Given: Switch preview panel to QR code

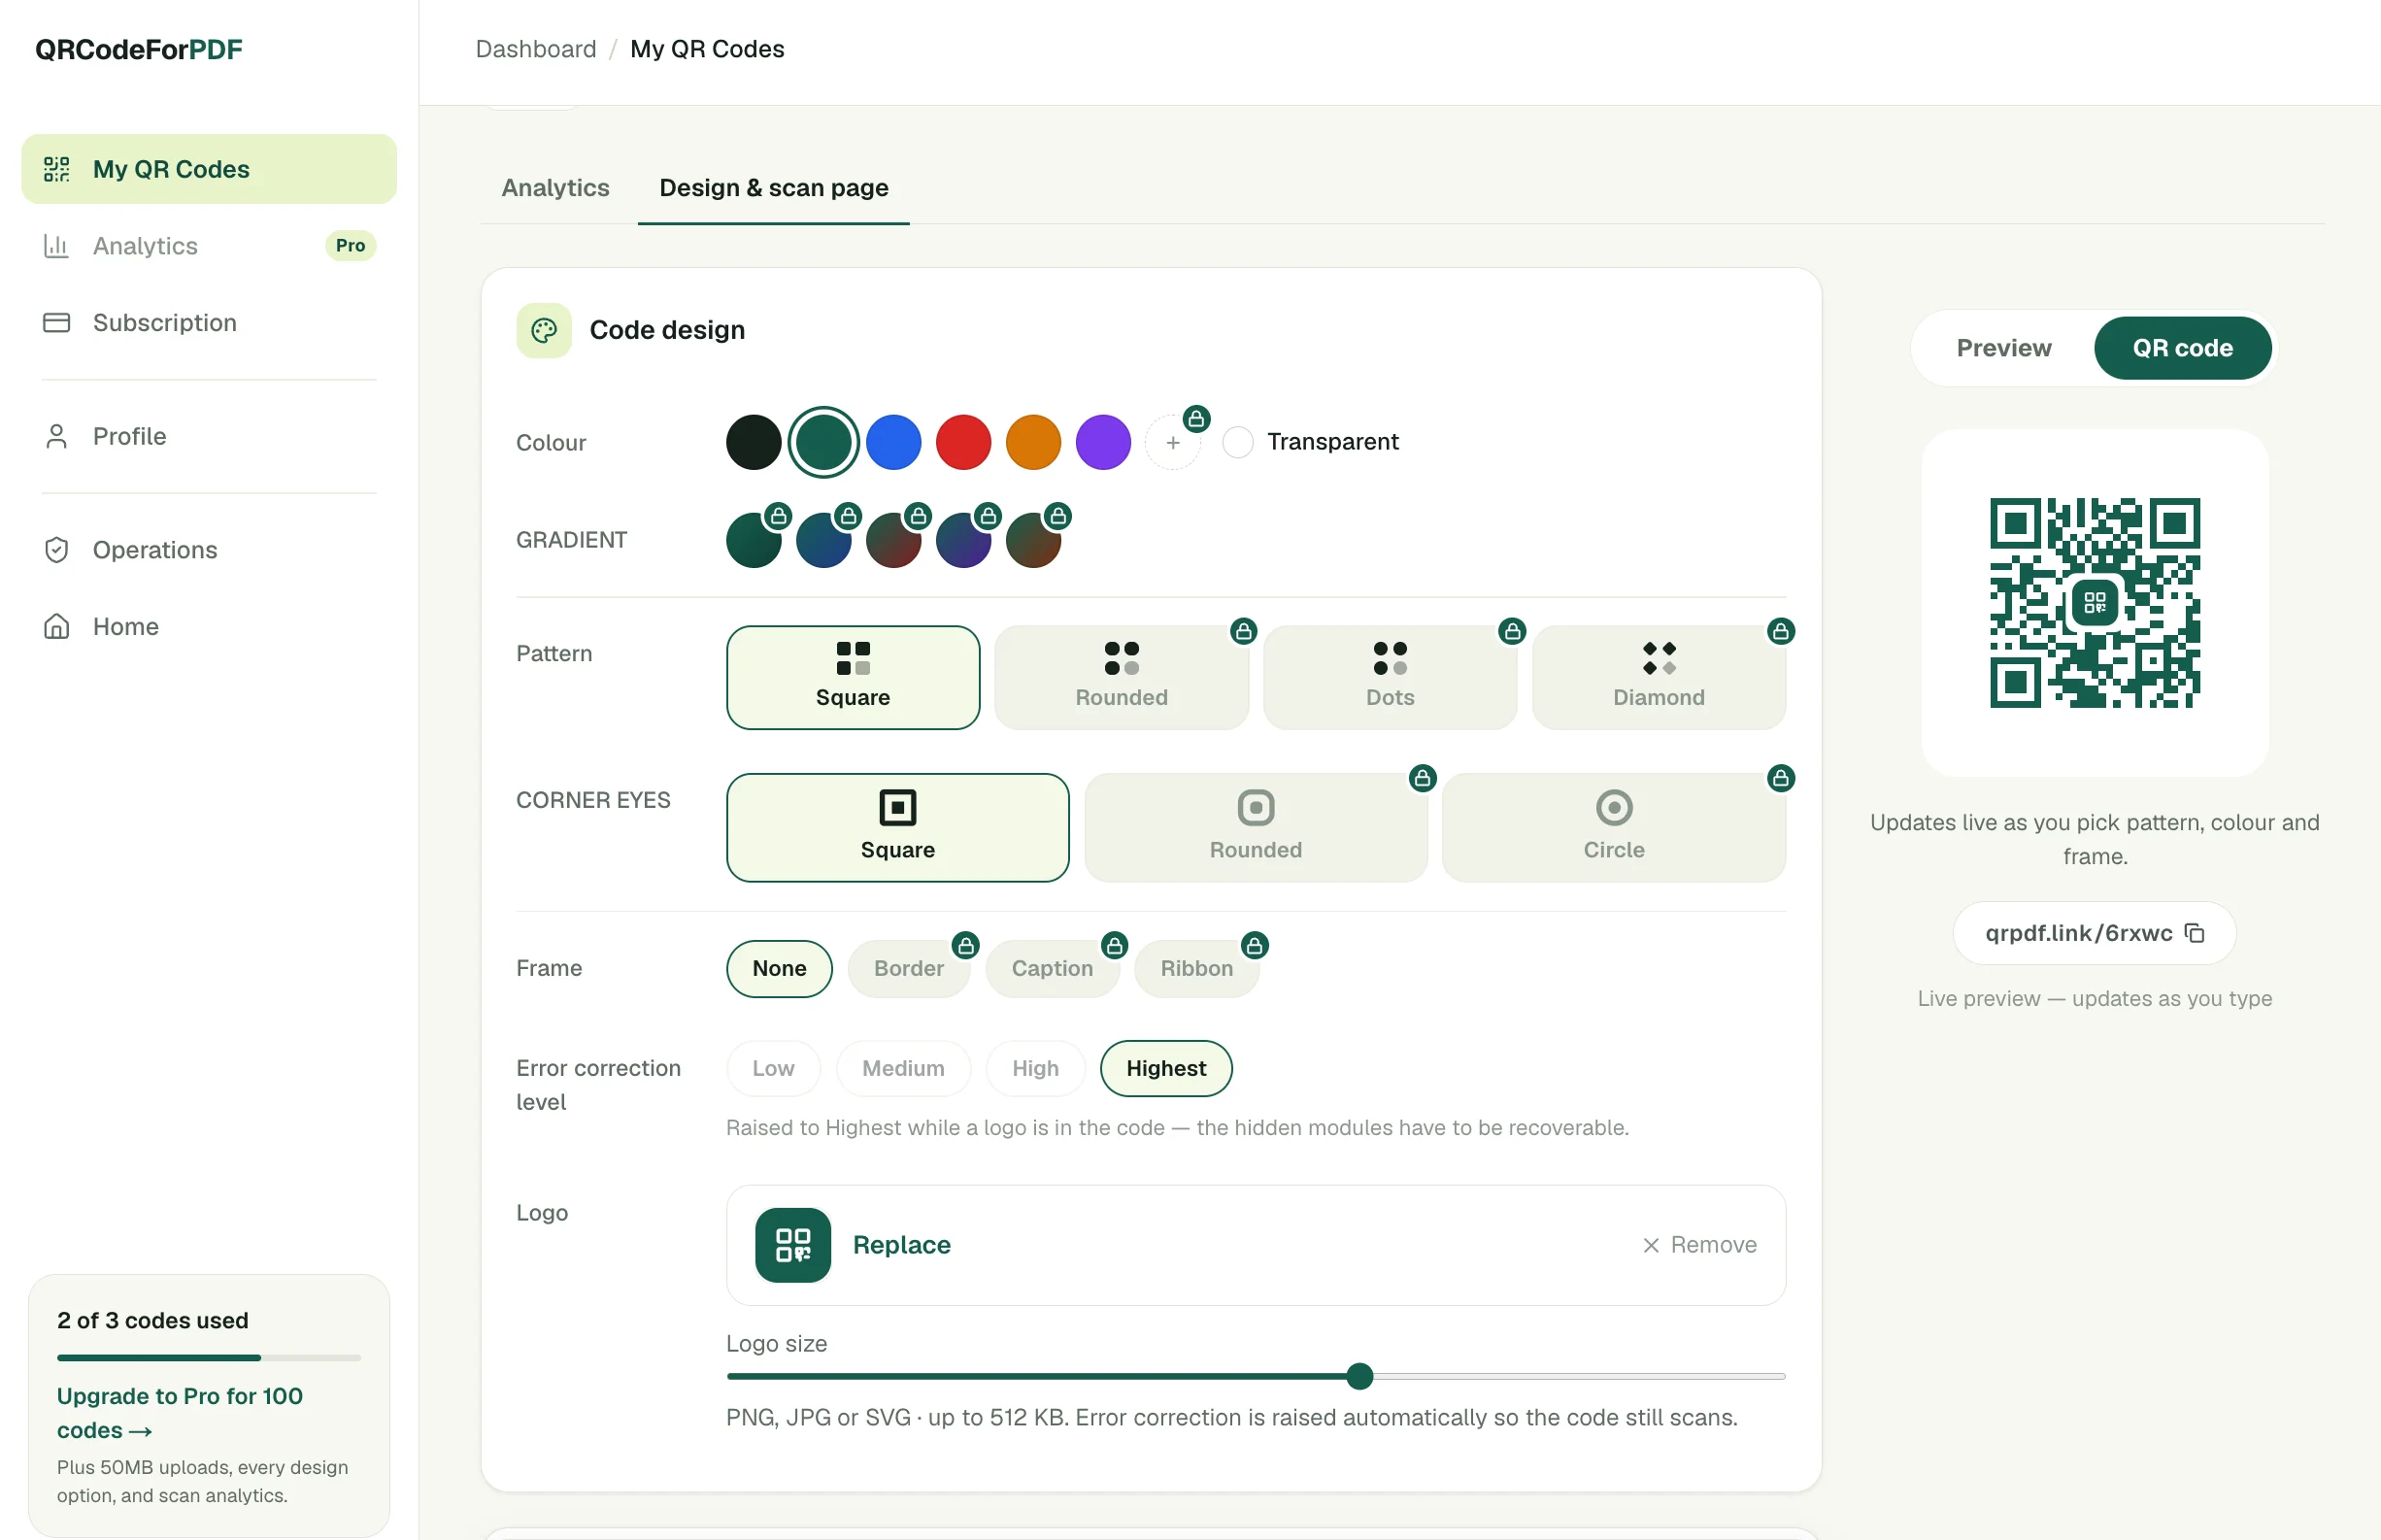Looking at the screenshot, I should point(2182,348).
